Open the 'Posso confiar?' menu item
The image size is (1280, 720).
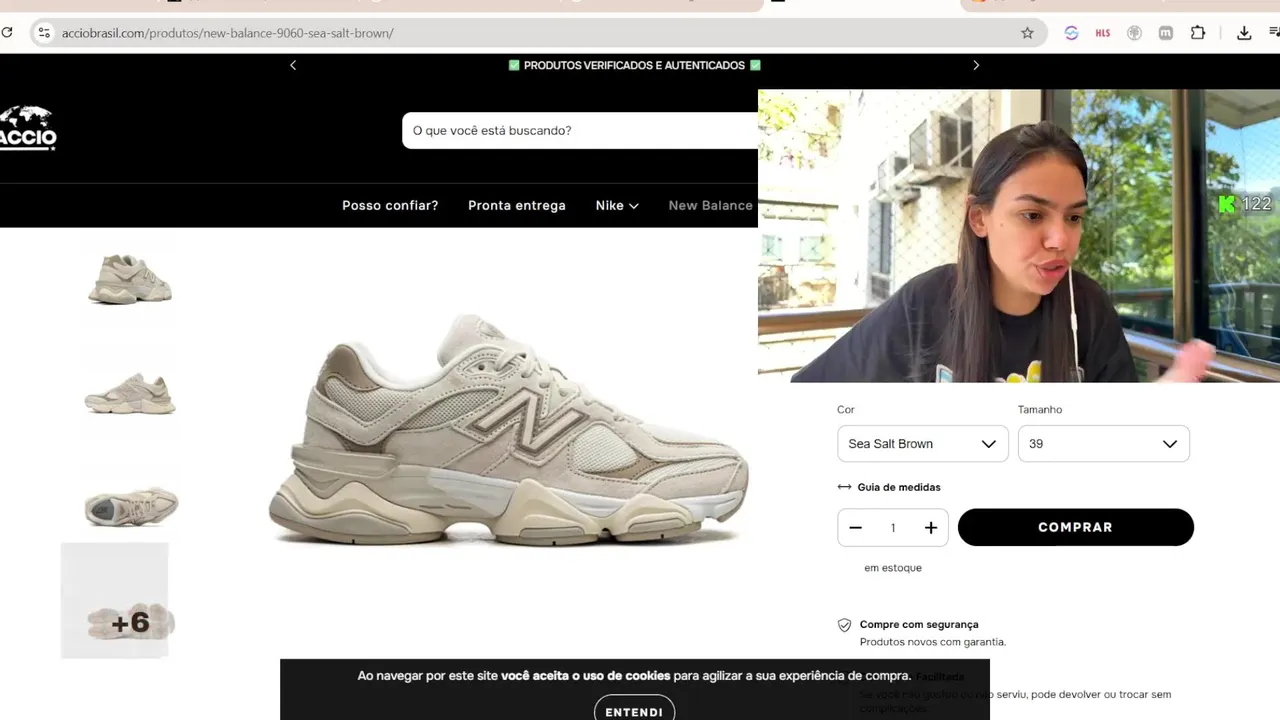click(390, 205)
